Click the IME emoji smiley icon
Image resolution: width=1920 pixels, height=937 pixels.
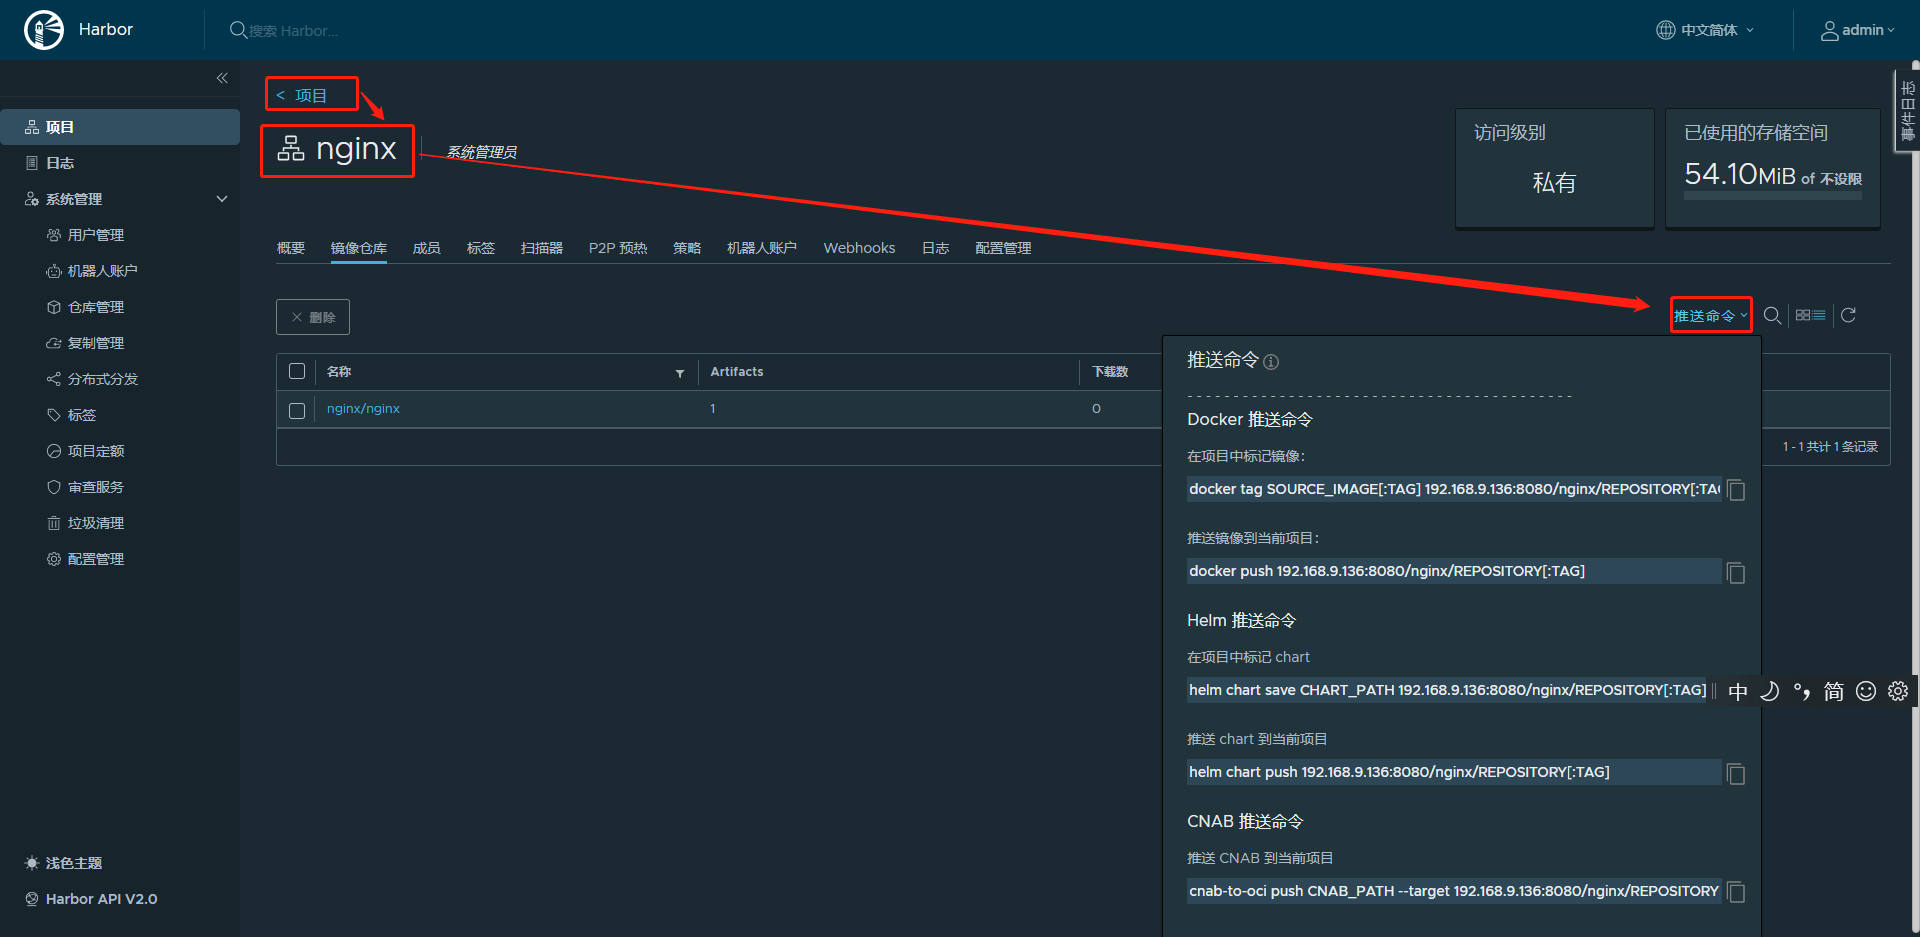click(1866, 691)
